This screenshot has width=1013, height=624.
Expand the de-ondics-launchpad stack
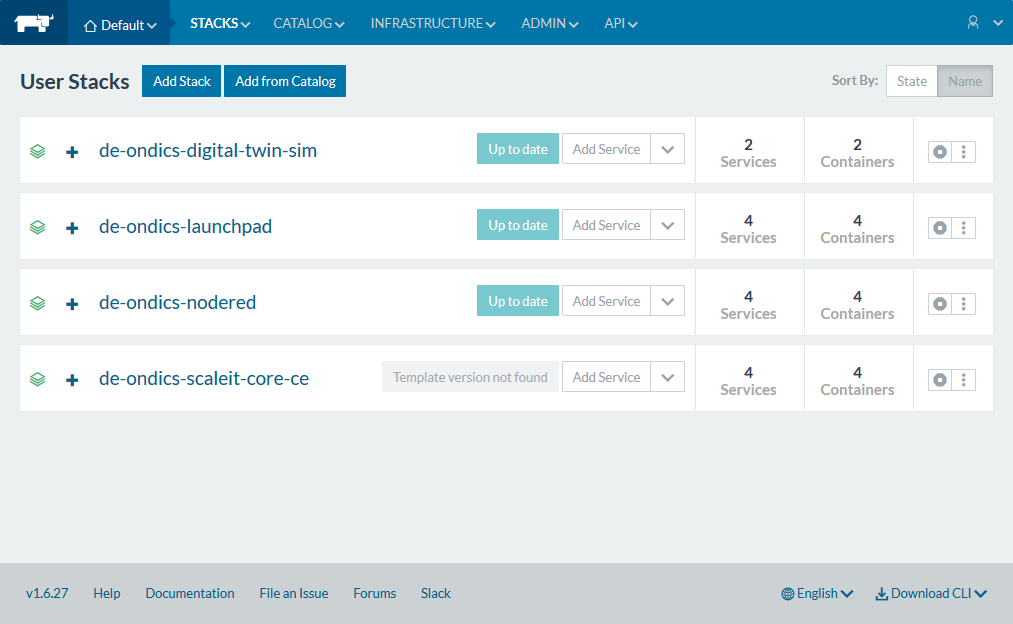click(x=72, y=228)
